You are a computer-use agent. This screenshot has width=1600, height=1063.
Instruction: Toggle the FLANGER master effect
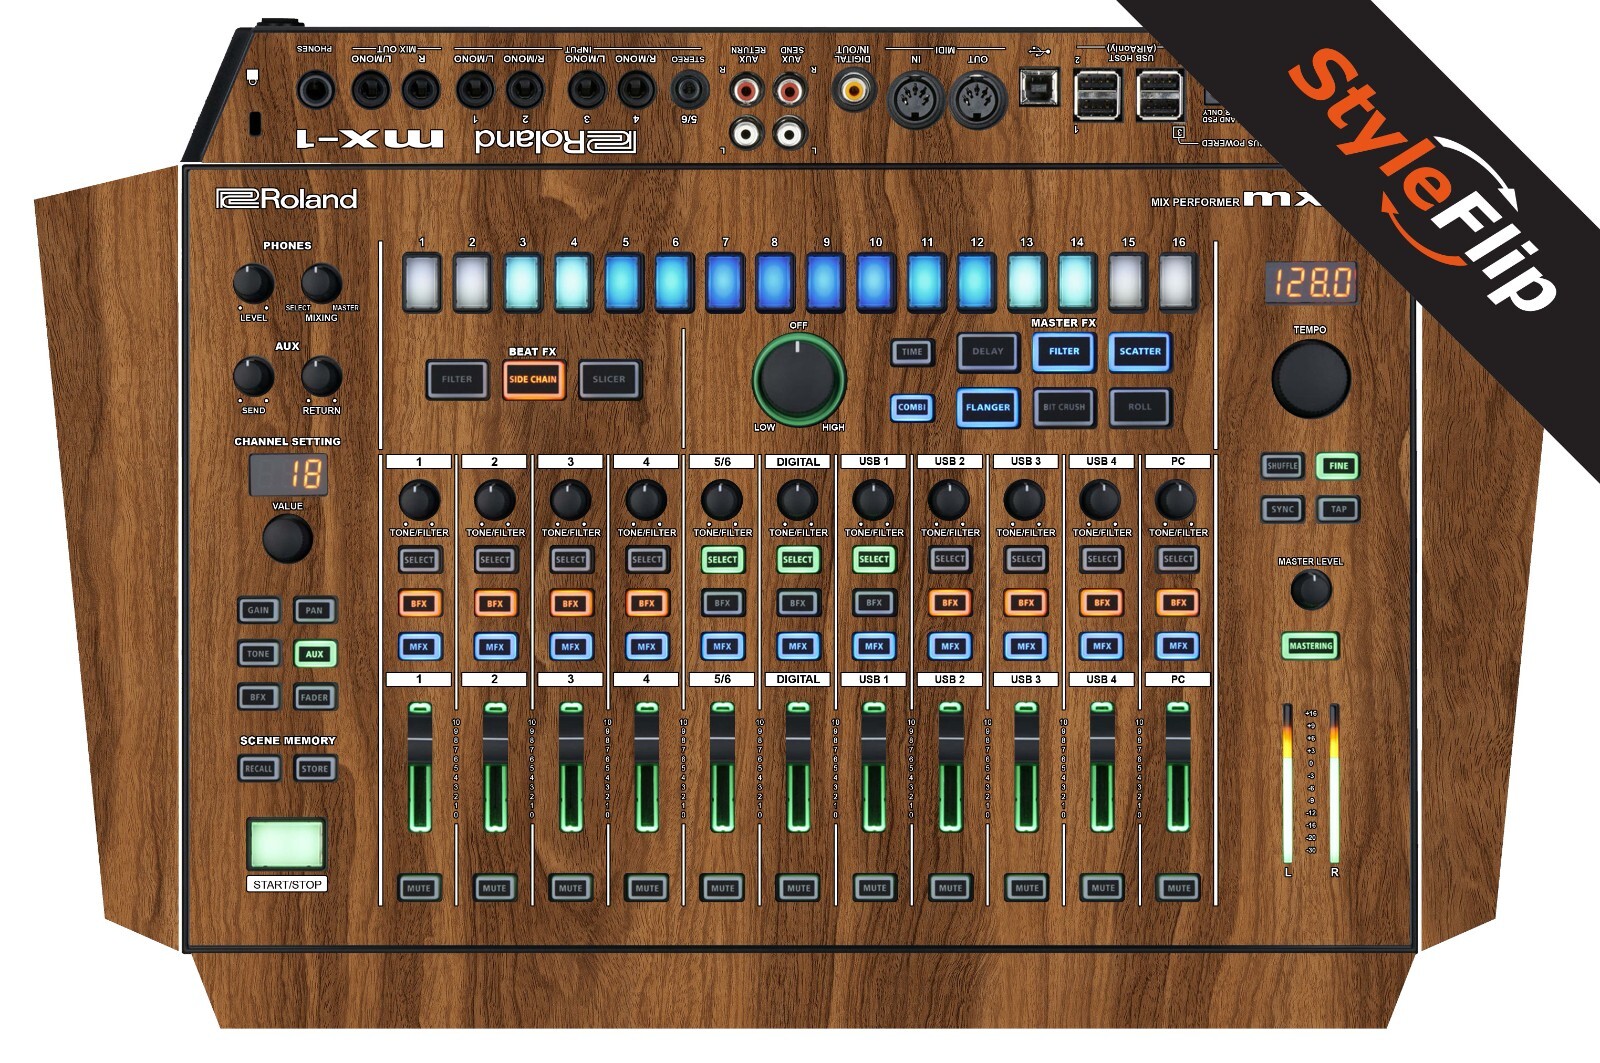click(988, 407)
